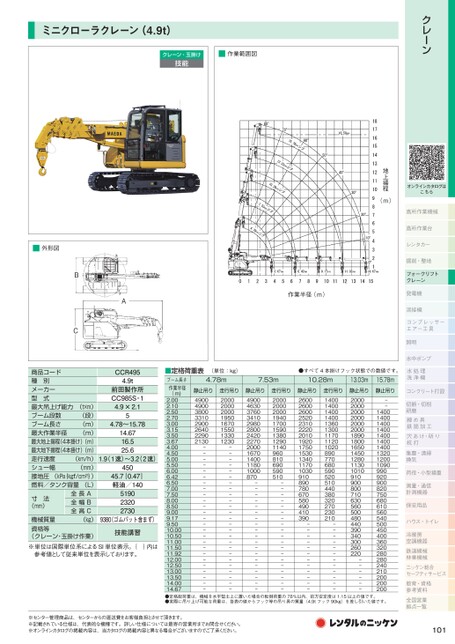Click the top-view outline drawing with dimension B
This screenshot has height=644, width=455.
coord(117,275)
